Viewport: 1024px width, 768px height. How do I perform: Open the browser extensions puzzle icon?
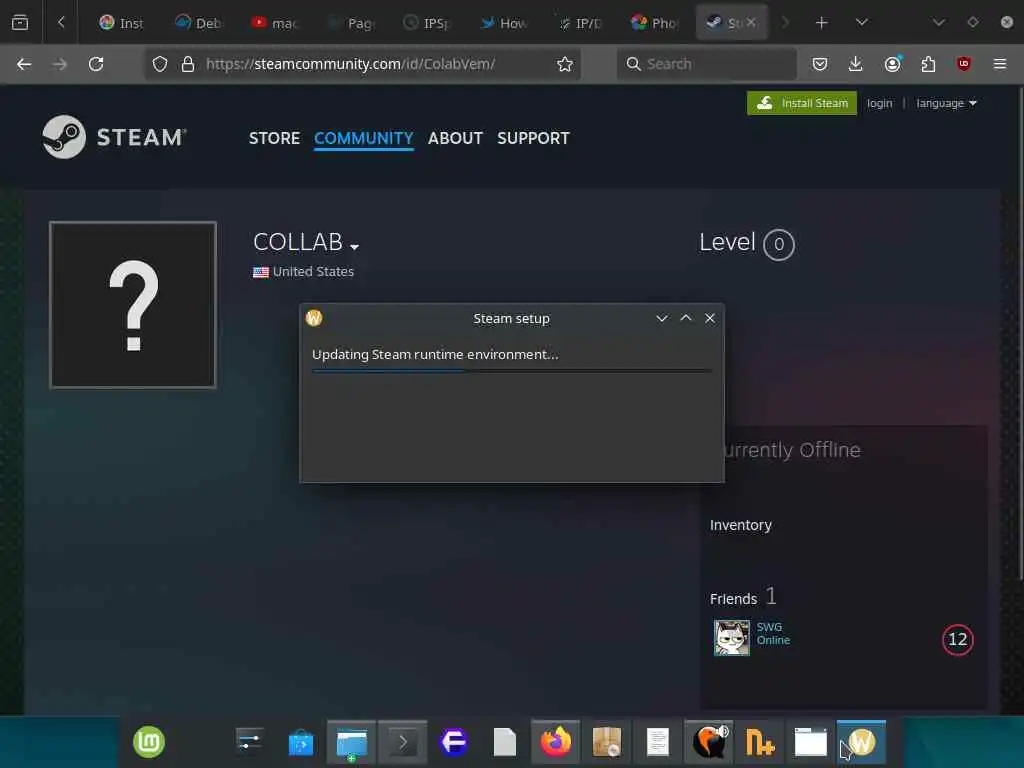click(928, 64)
